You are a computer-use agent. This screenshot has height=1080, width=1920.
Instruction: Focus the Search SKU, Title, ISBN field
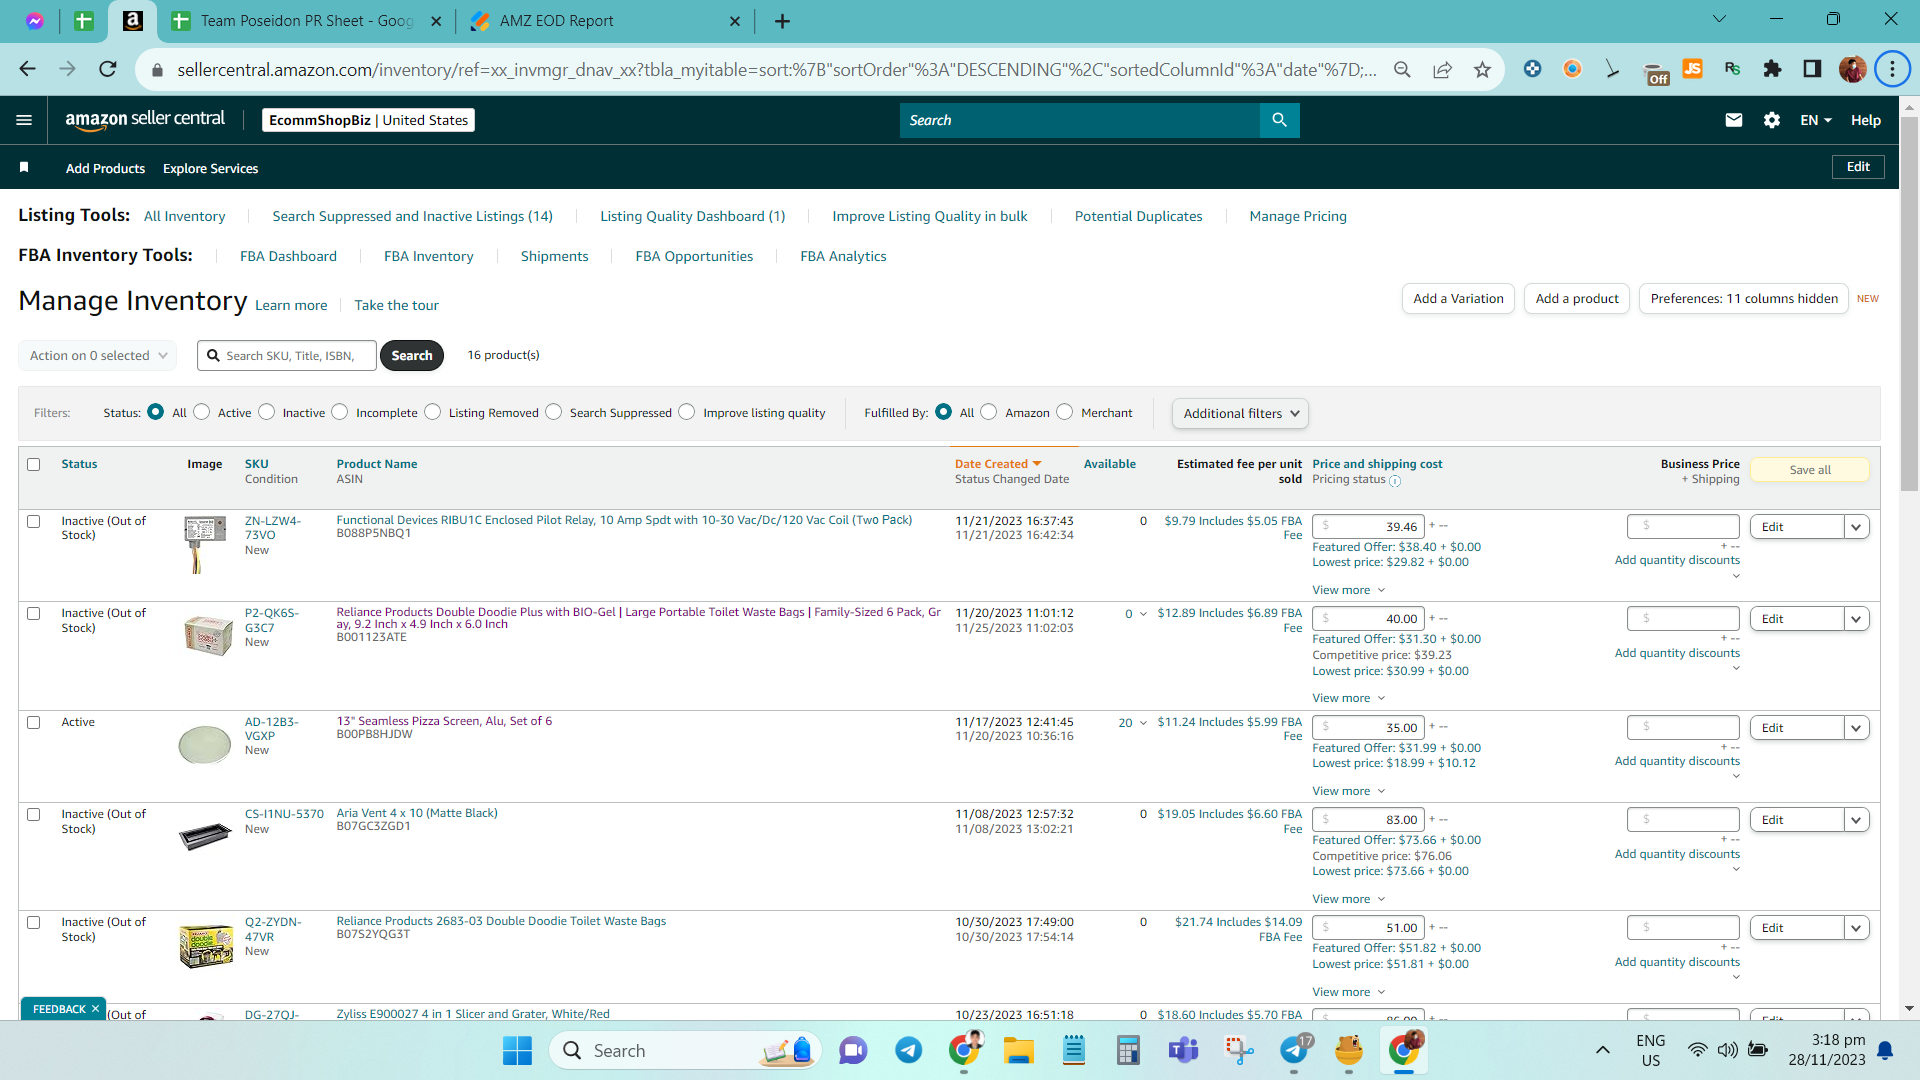287,355
